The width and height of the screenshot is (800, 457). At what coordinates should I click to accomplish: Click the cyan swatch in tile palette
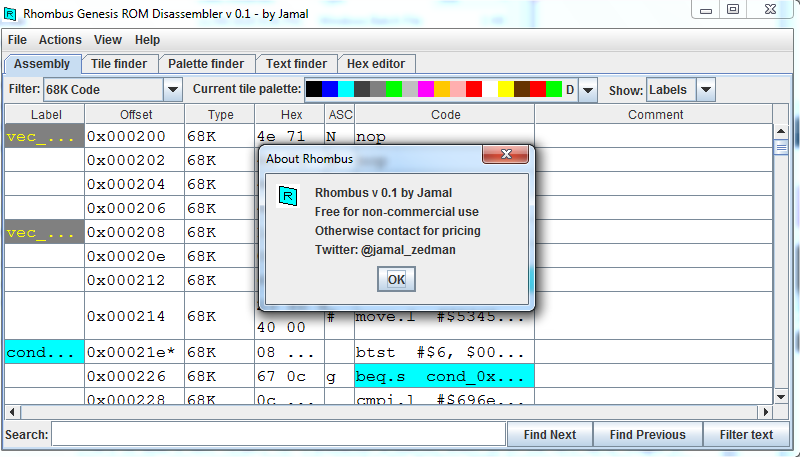(x=346, y=90)
